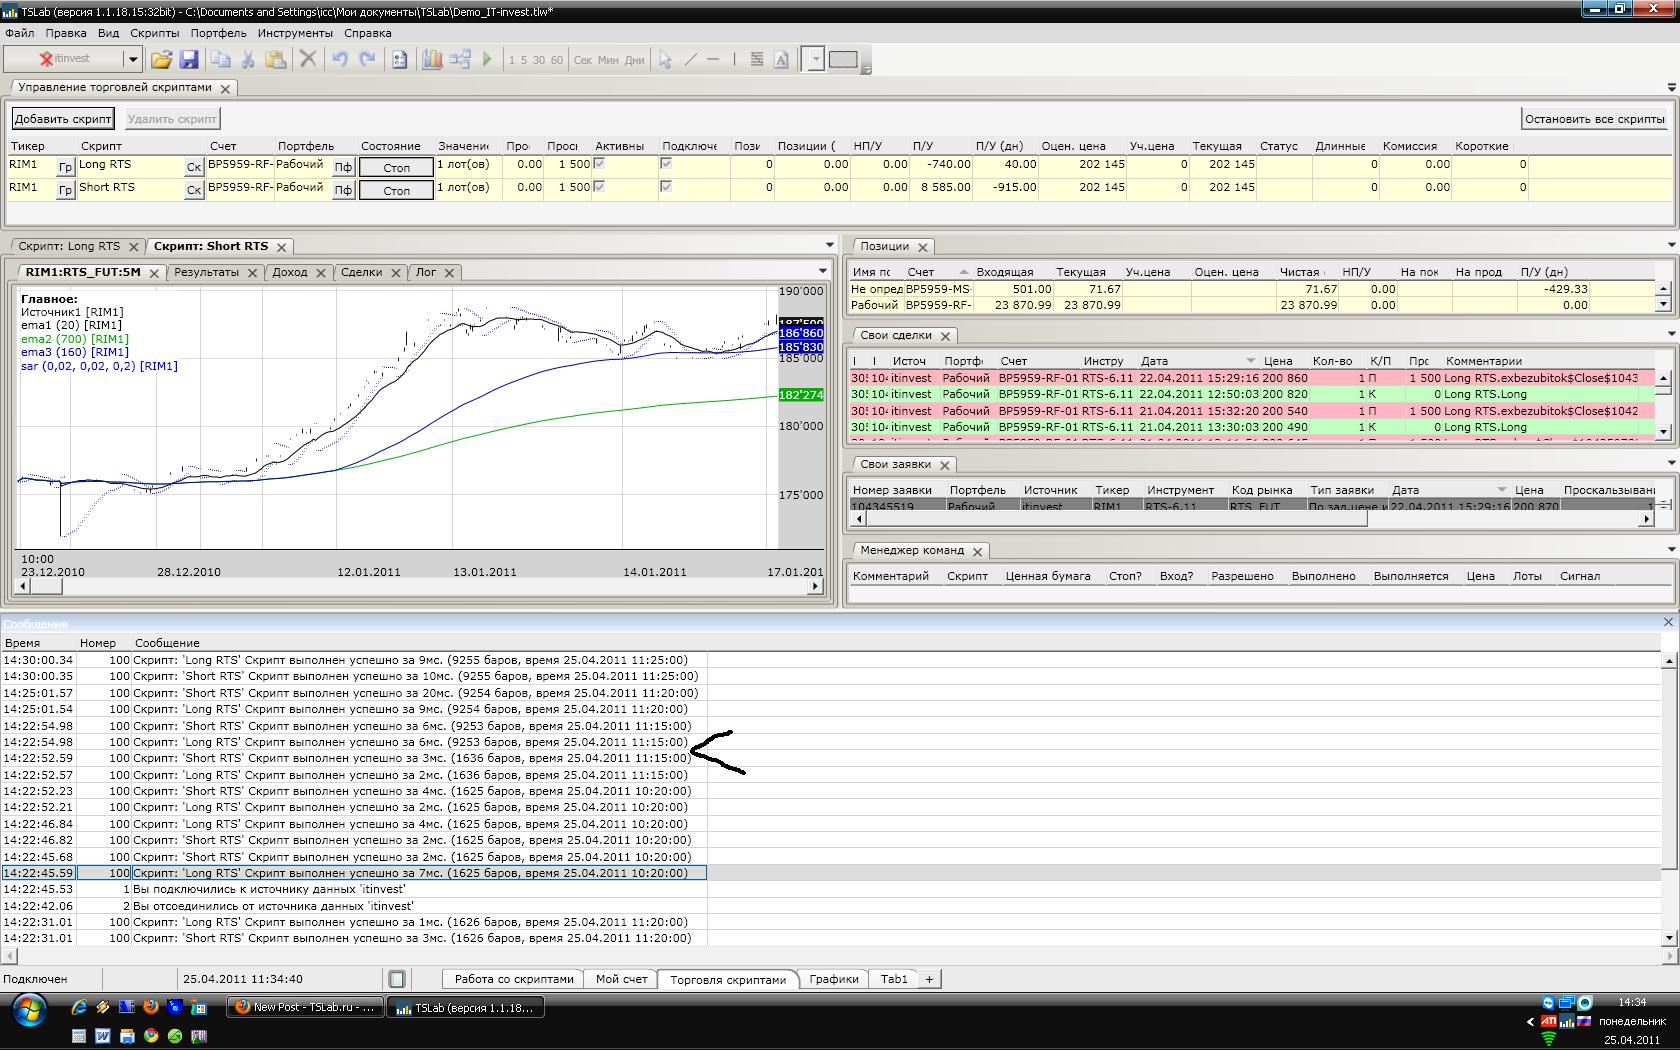Expand the chart panel tab list arrow
1680x1050 pixels.
coord(823,271)
